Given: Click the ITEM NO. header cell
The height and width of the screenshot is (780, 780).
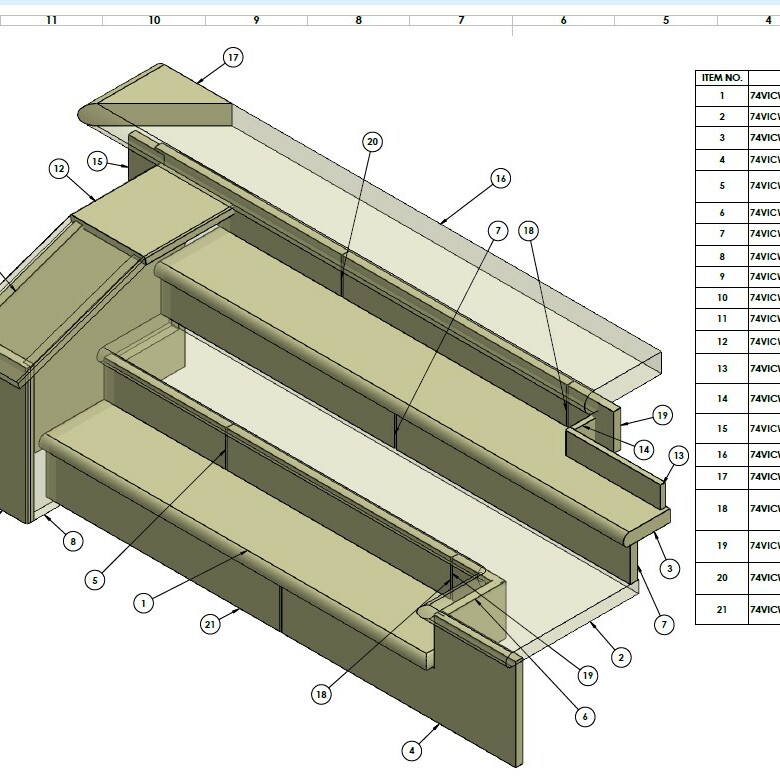Looking at the screenshot, I should [722, 78].
